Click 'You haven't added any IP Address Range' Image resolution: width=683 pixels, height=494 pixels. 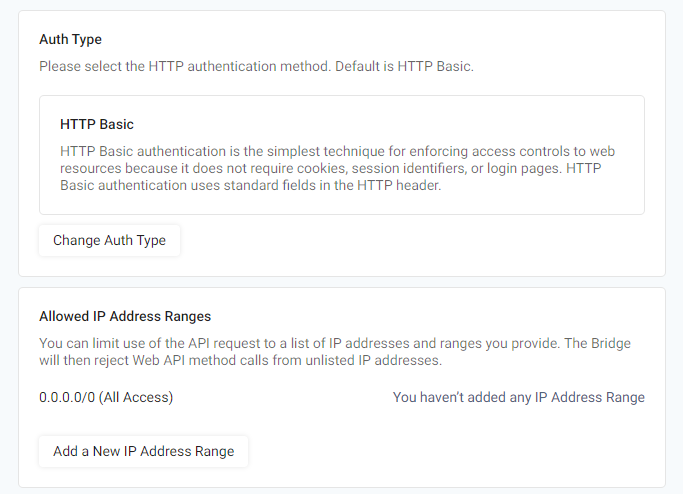[519, 397]
